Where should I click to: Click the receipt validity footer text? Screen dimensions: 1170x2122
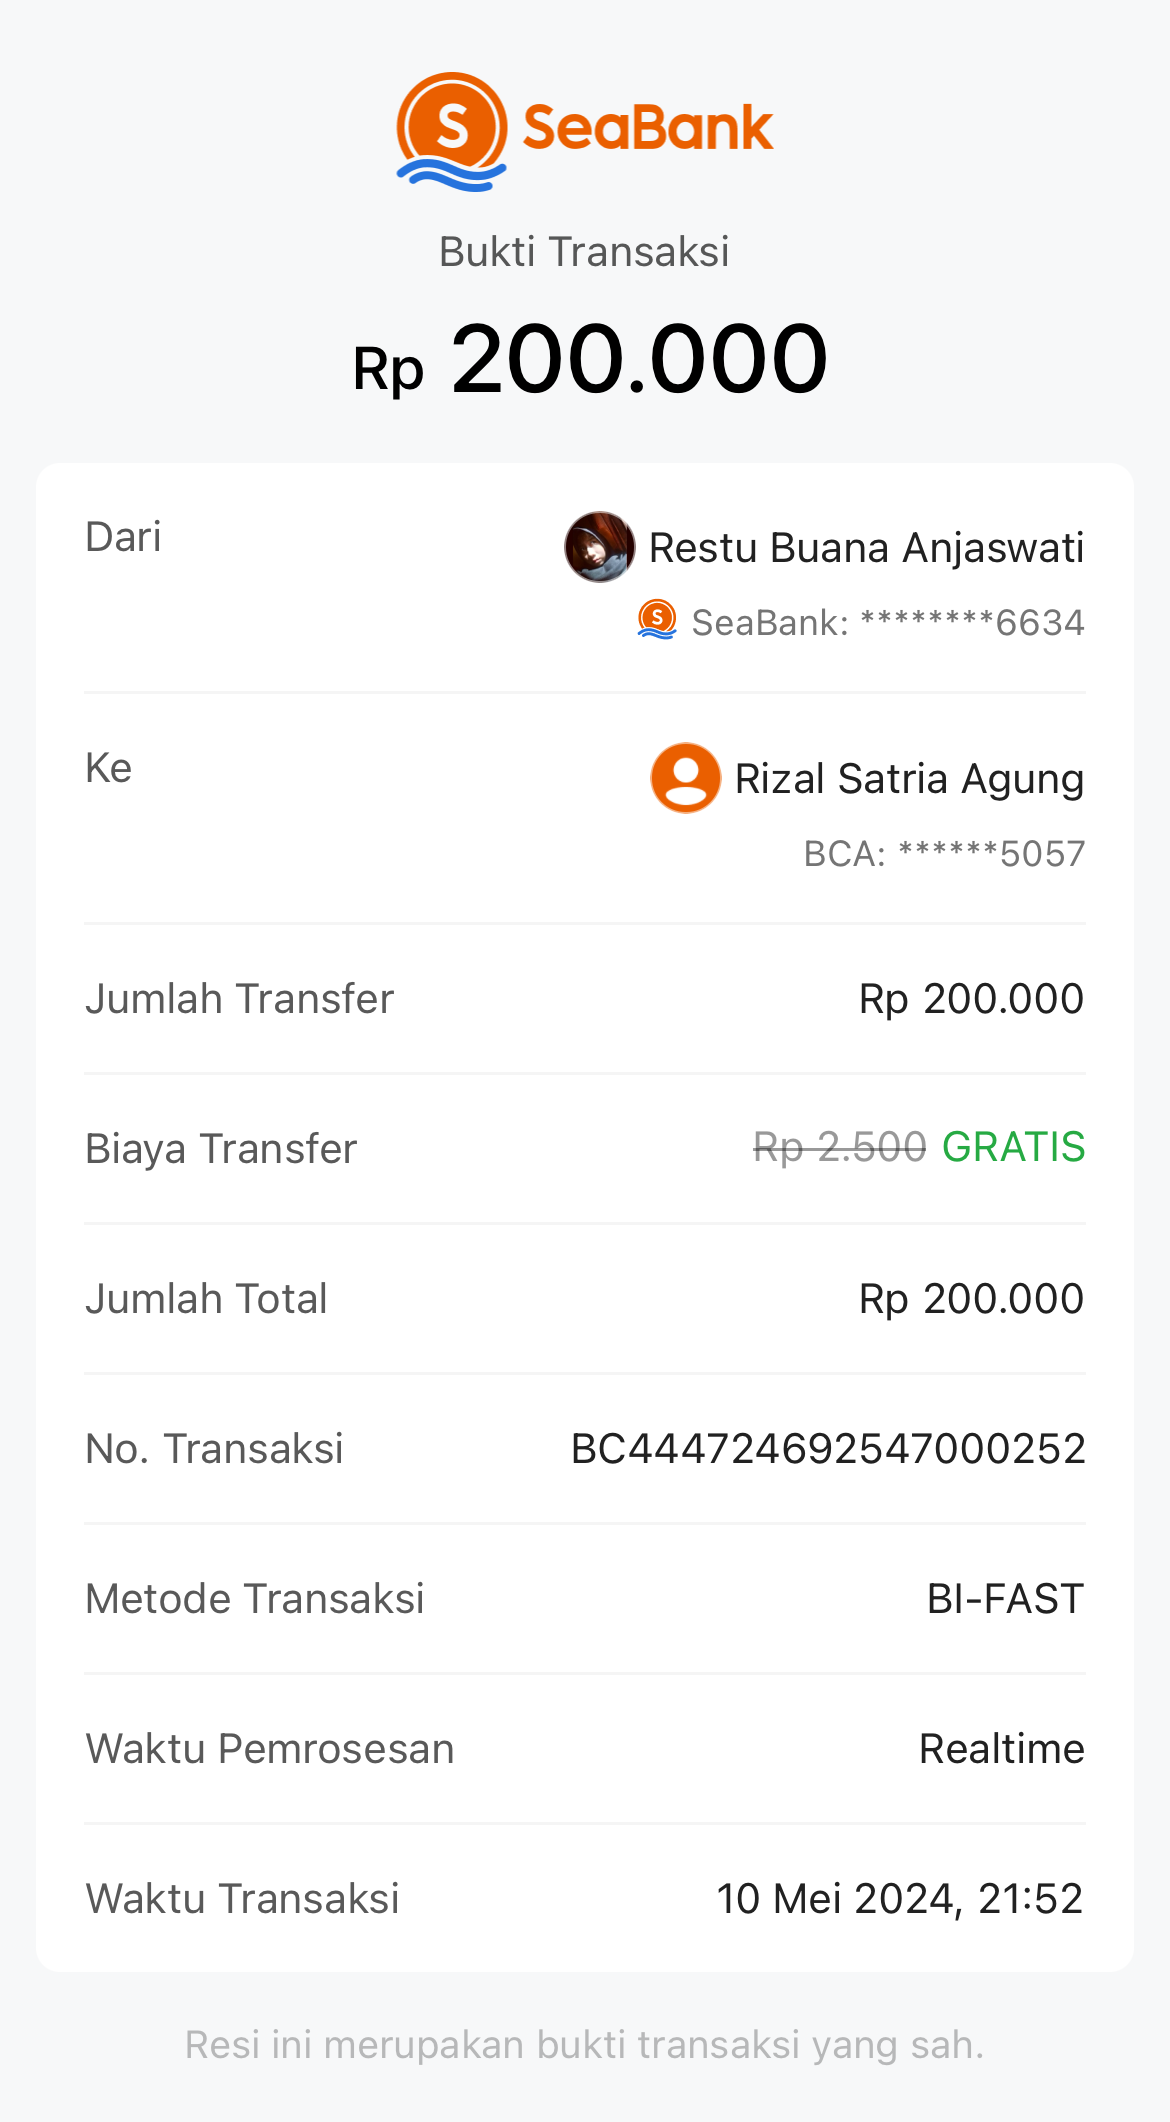[585, 2045]
